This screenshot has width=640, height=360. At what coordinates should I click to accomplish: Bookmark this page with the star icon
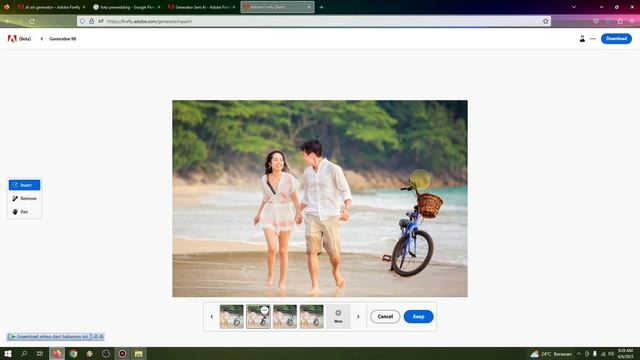[545, 21]
